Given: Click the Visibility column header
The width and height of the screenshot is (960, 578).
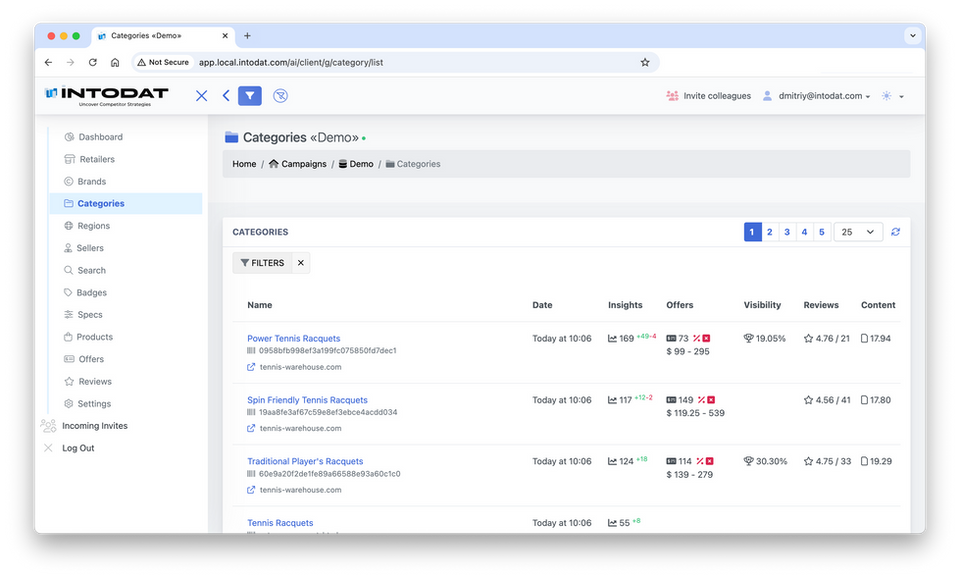Looking at the screenshot, I should click(762, 305).
